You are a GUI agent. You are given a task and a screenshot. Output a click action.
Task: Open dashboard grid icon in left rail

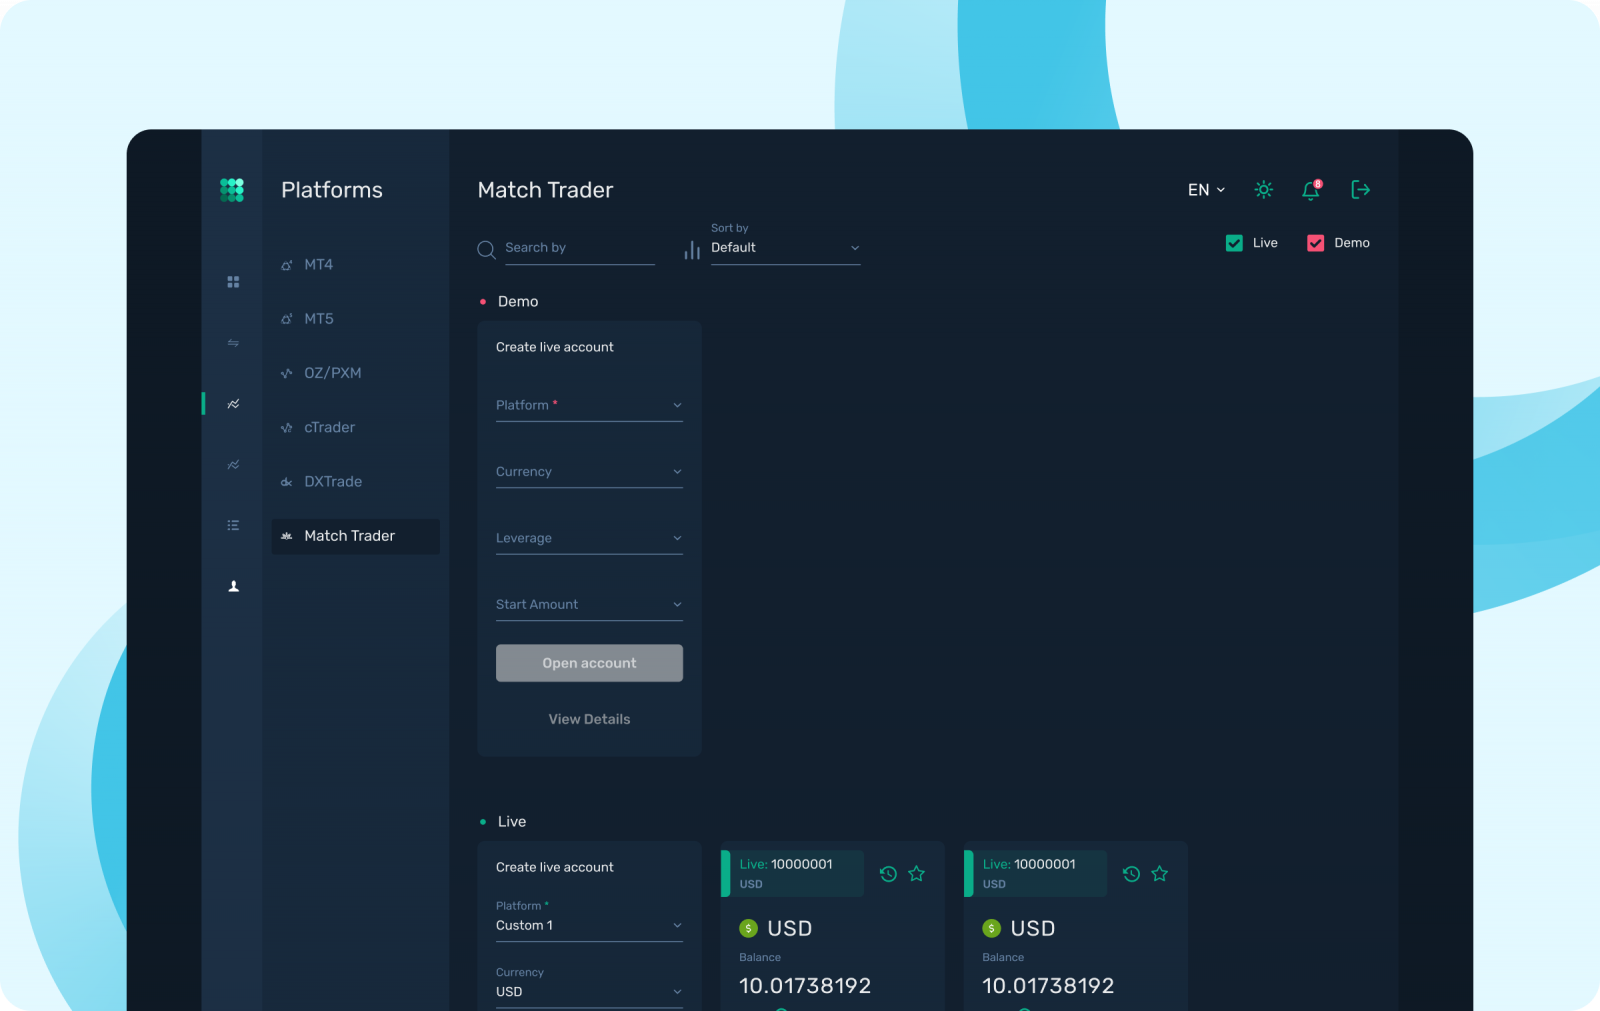[x=233, y=282]
